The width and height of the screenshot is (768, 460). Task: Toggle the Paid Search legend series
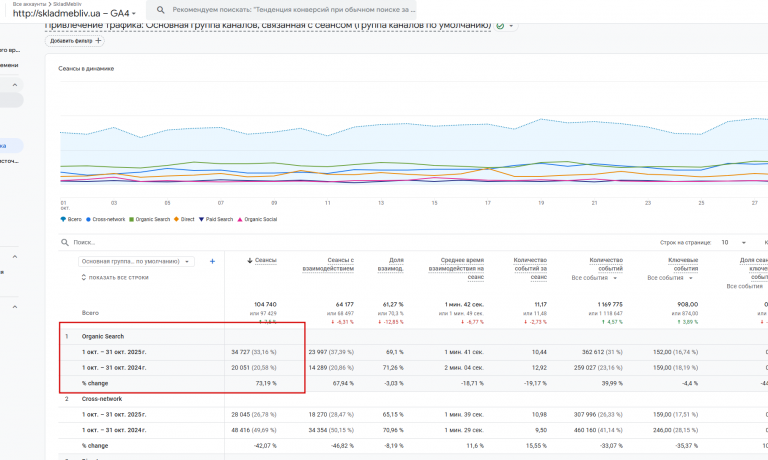click(216, 219)
